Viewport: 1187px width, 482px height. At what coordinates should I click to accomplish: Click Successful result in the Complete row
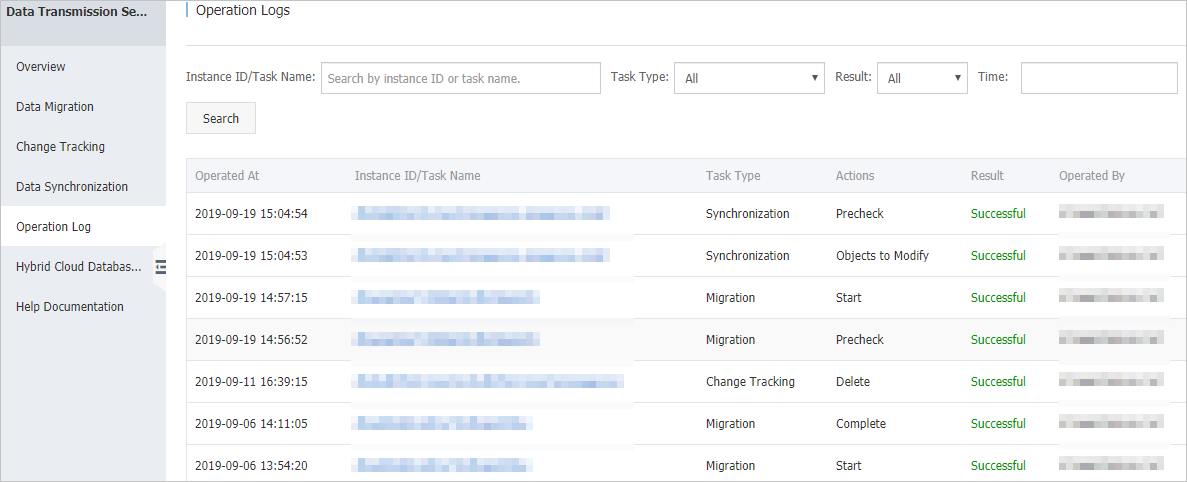[998, 424]
